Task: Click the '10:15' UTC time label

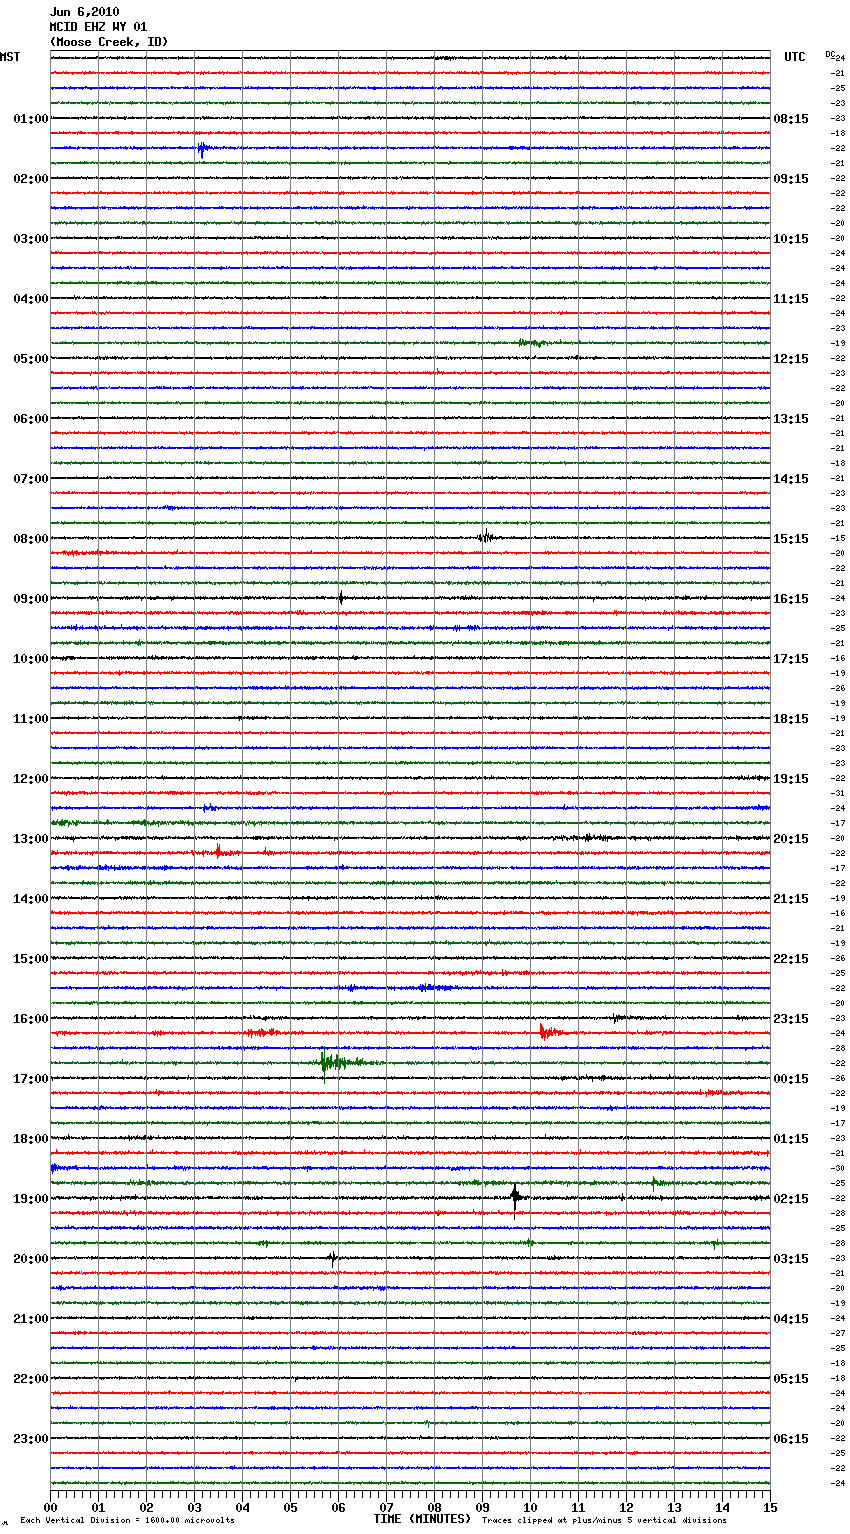Action: point(791,239)
